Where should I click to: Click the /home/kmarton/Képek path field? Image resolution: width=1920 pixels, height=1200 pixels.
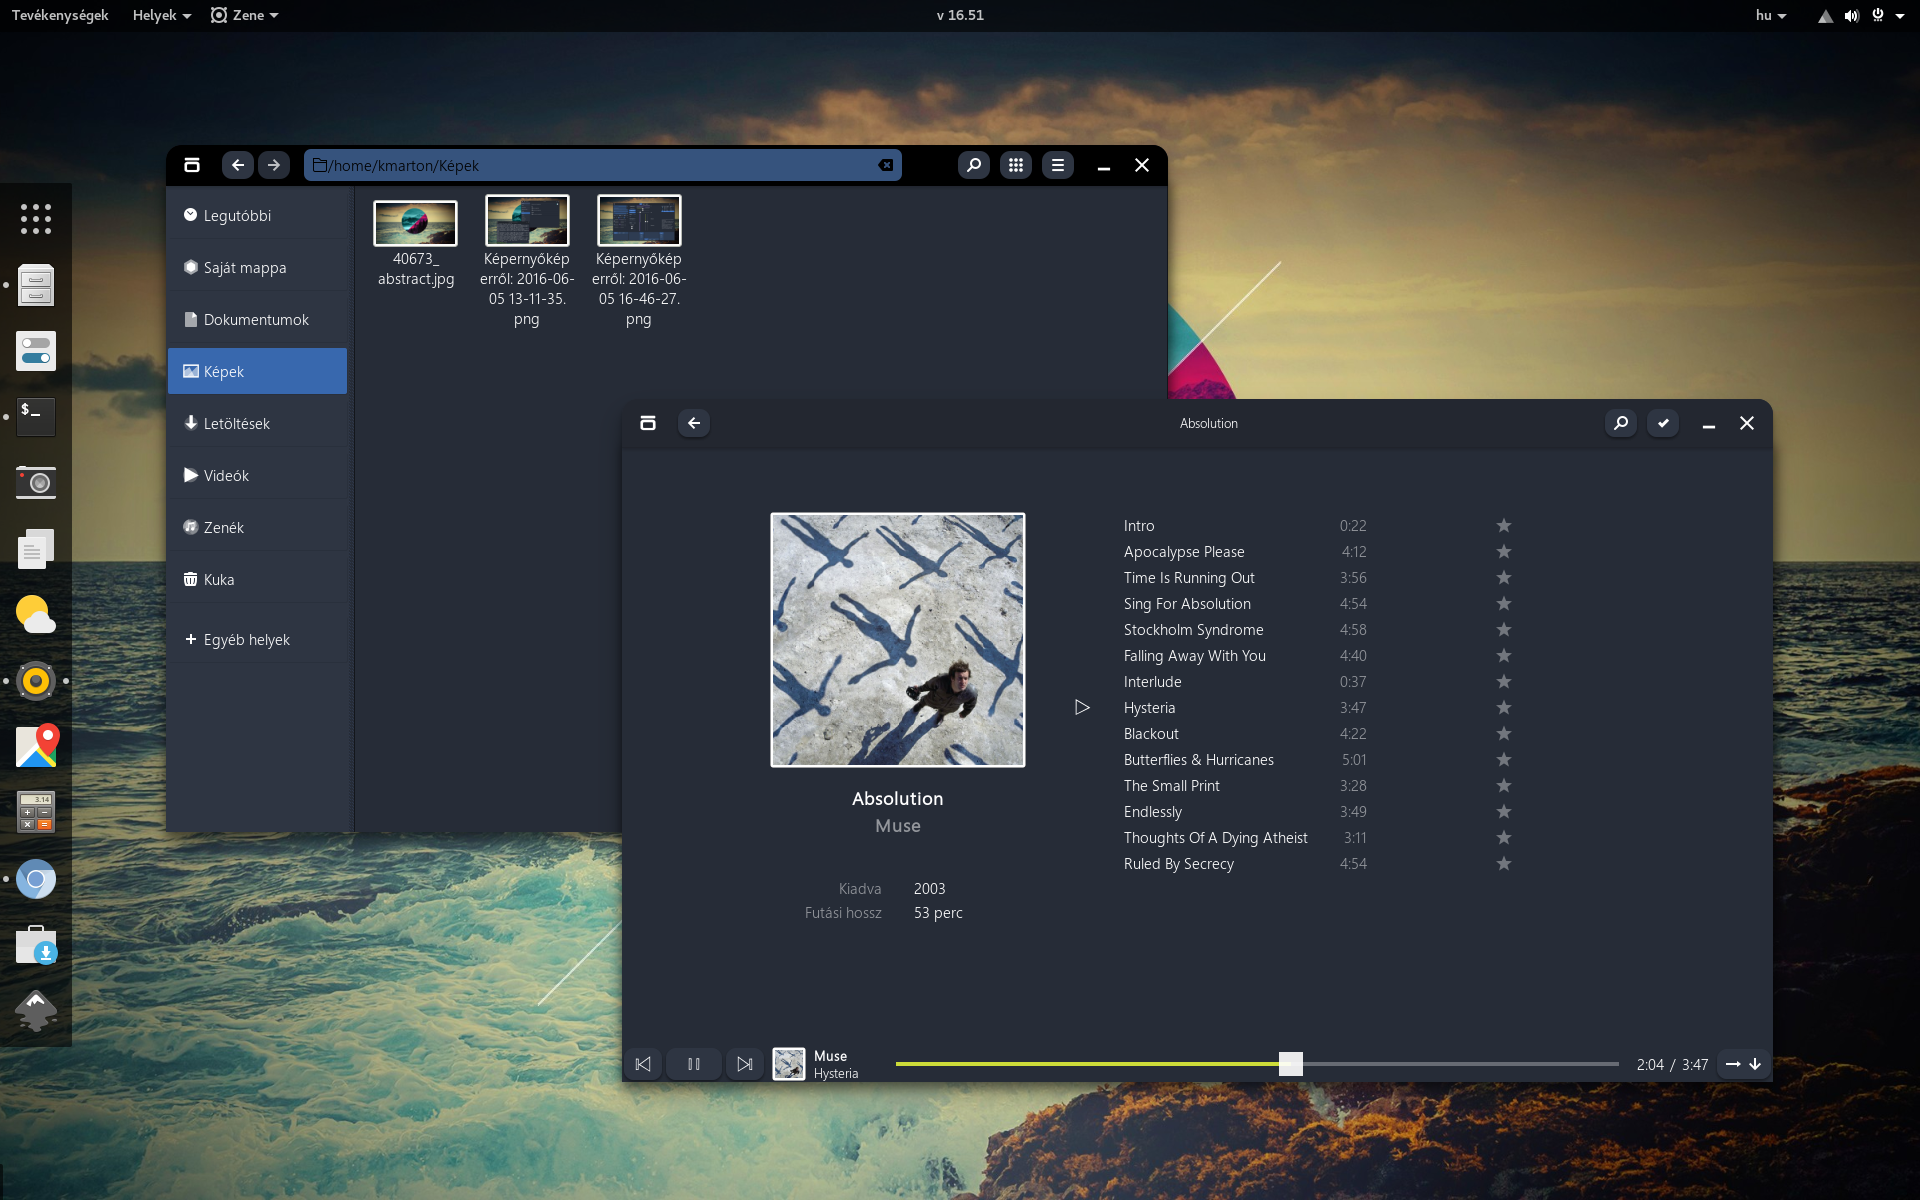(602, 165)
